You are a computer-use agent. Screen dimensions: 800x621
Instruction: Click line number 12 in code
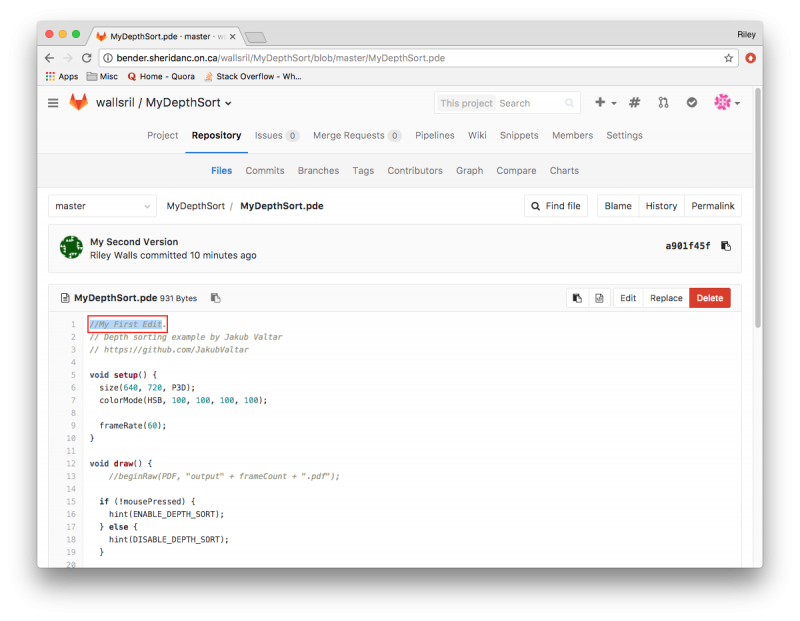click(71, 464)
